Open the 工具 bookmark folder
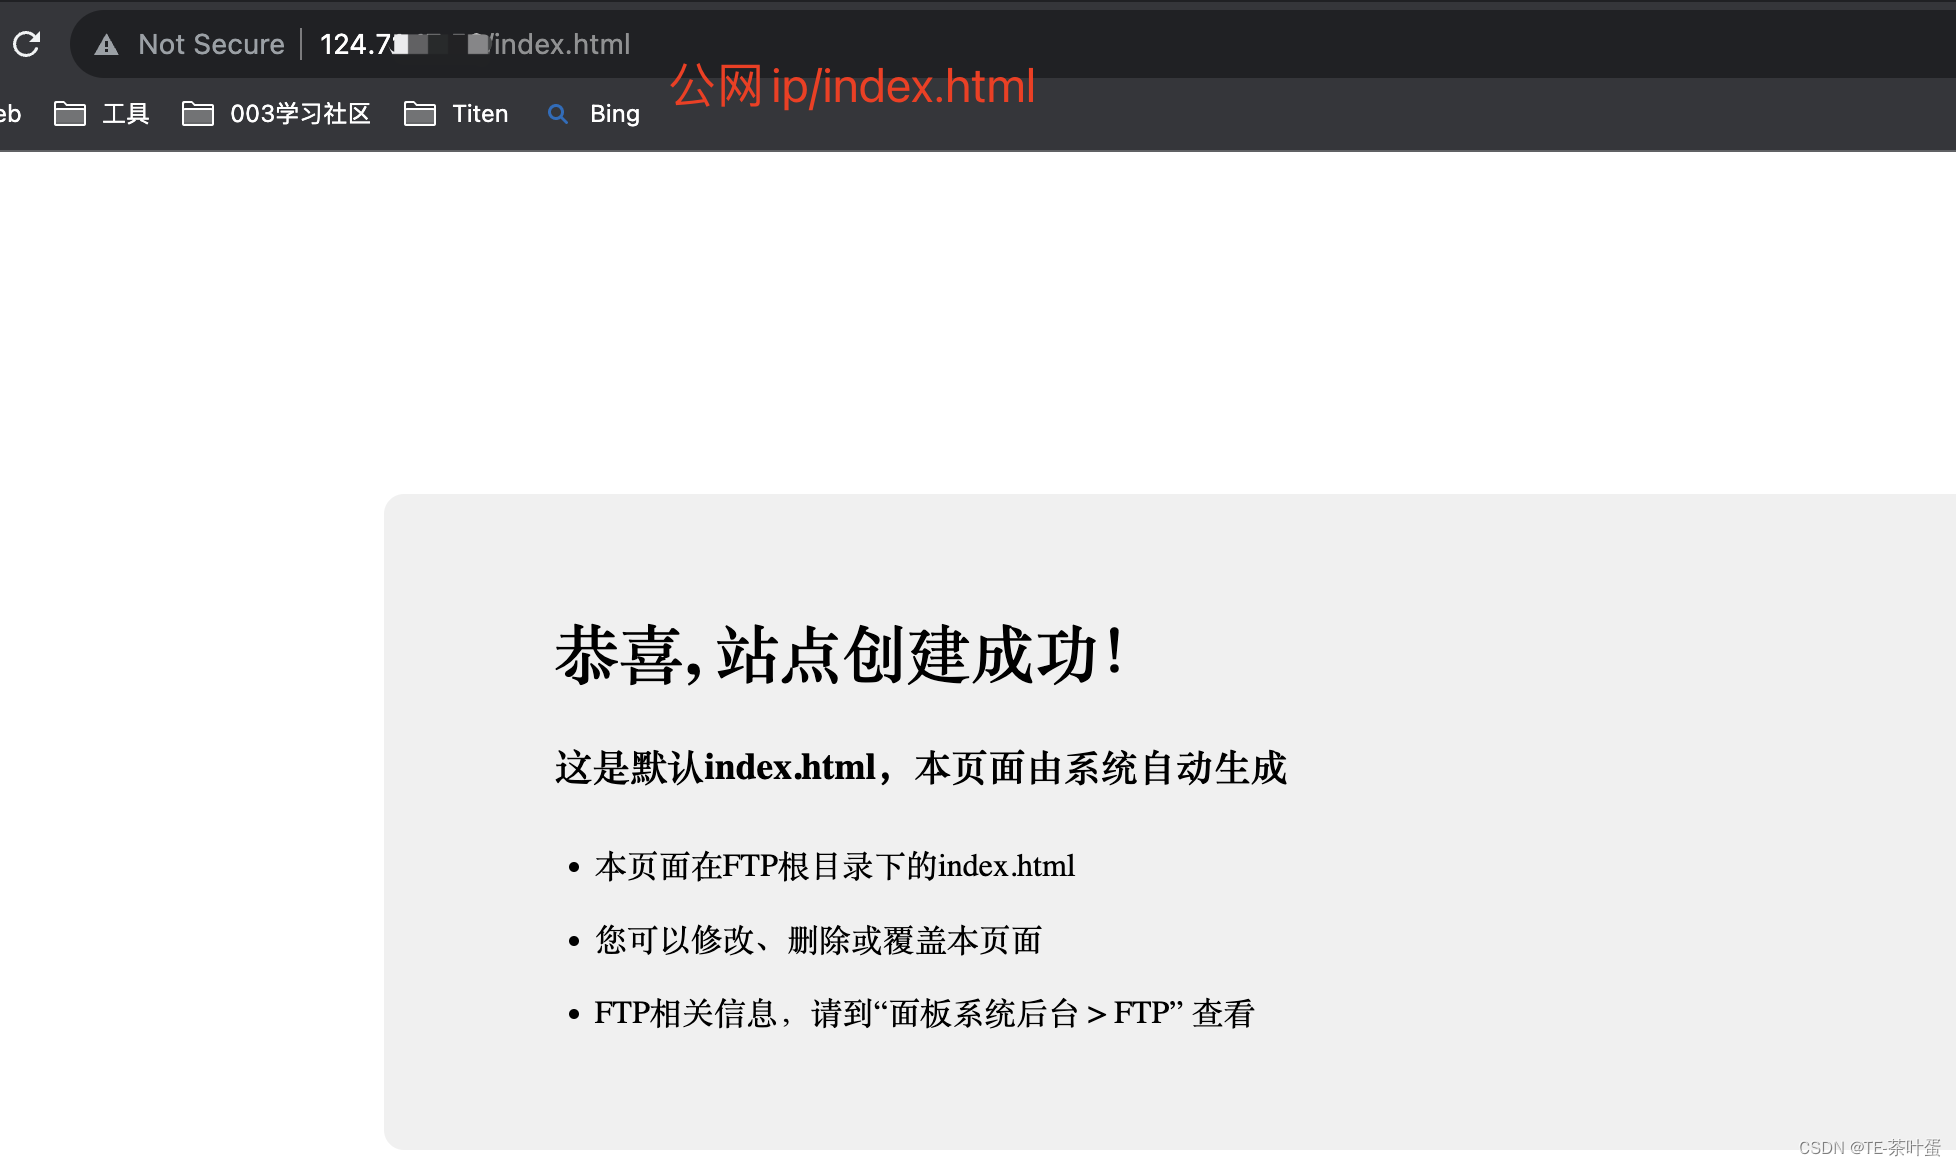This screenshot has height=1166, width=1956. tap(102, 114)
